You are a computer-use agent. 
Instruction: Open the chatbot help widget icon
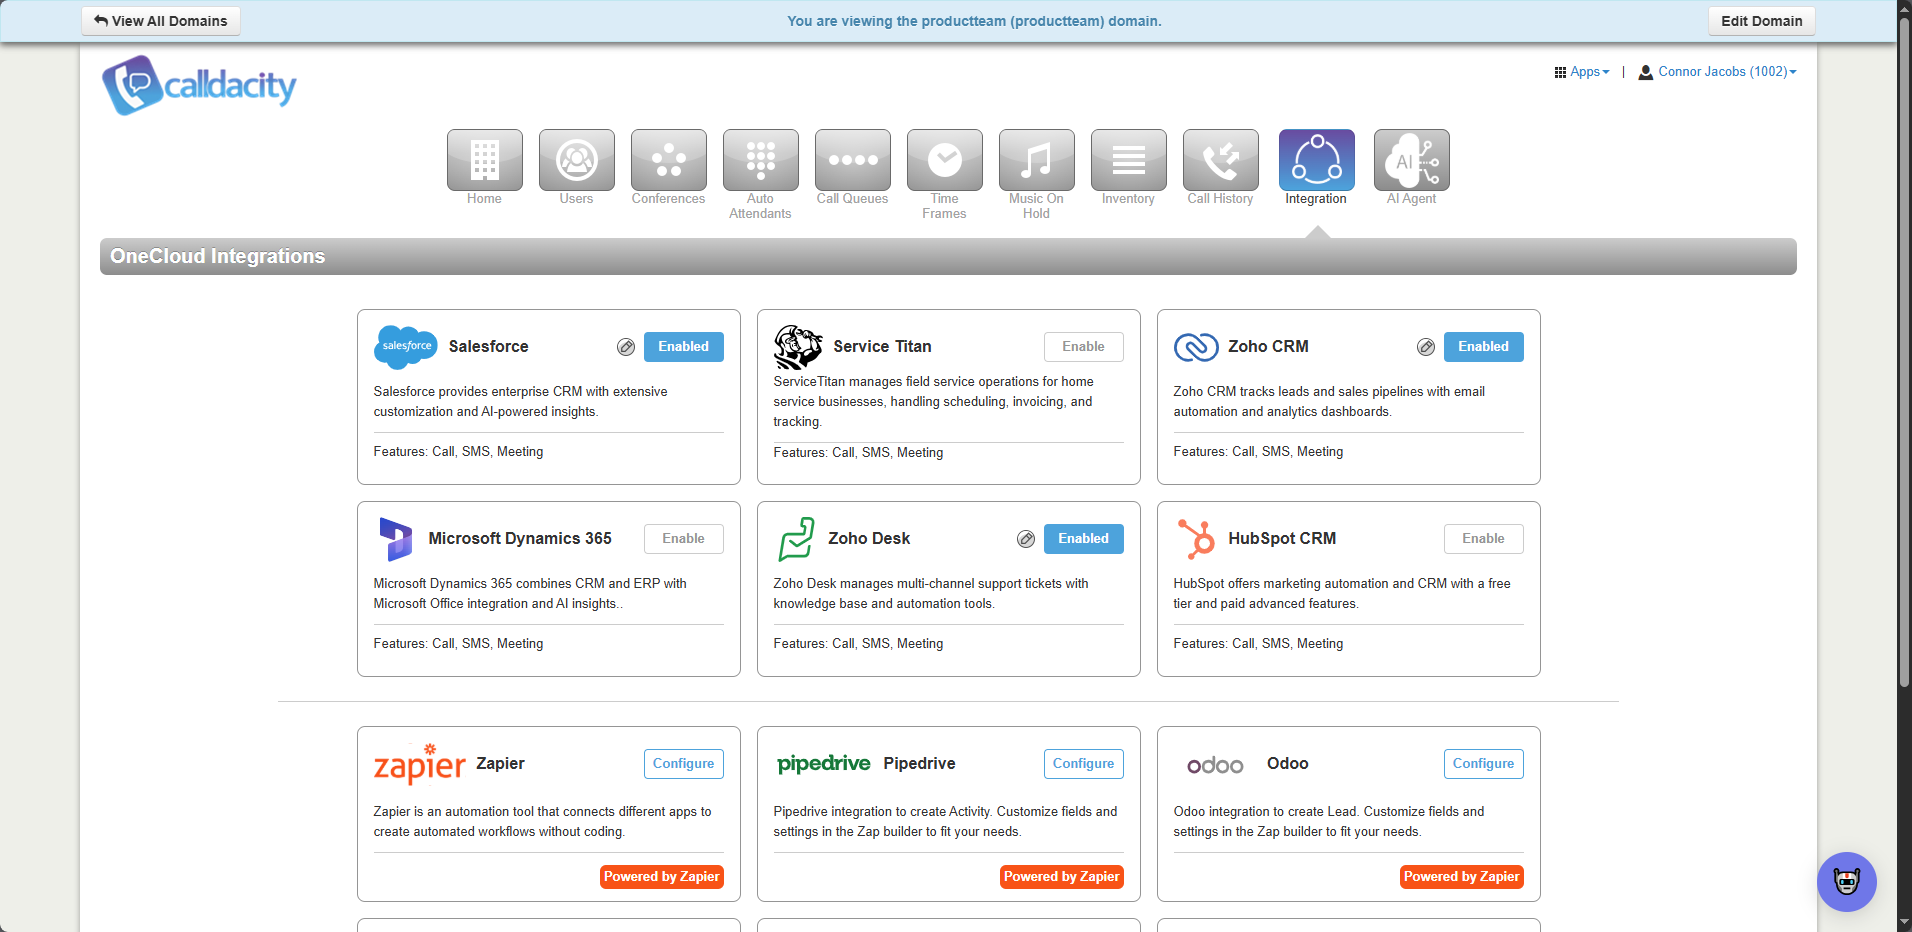click(x=1846, y=881)
